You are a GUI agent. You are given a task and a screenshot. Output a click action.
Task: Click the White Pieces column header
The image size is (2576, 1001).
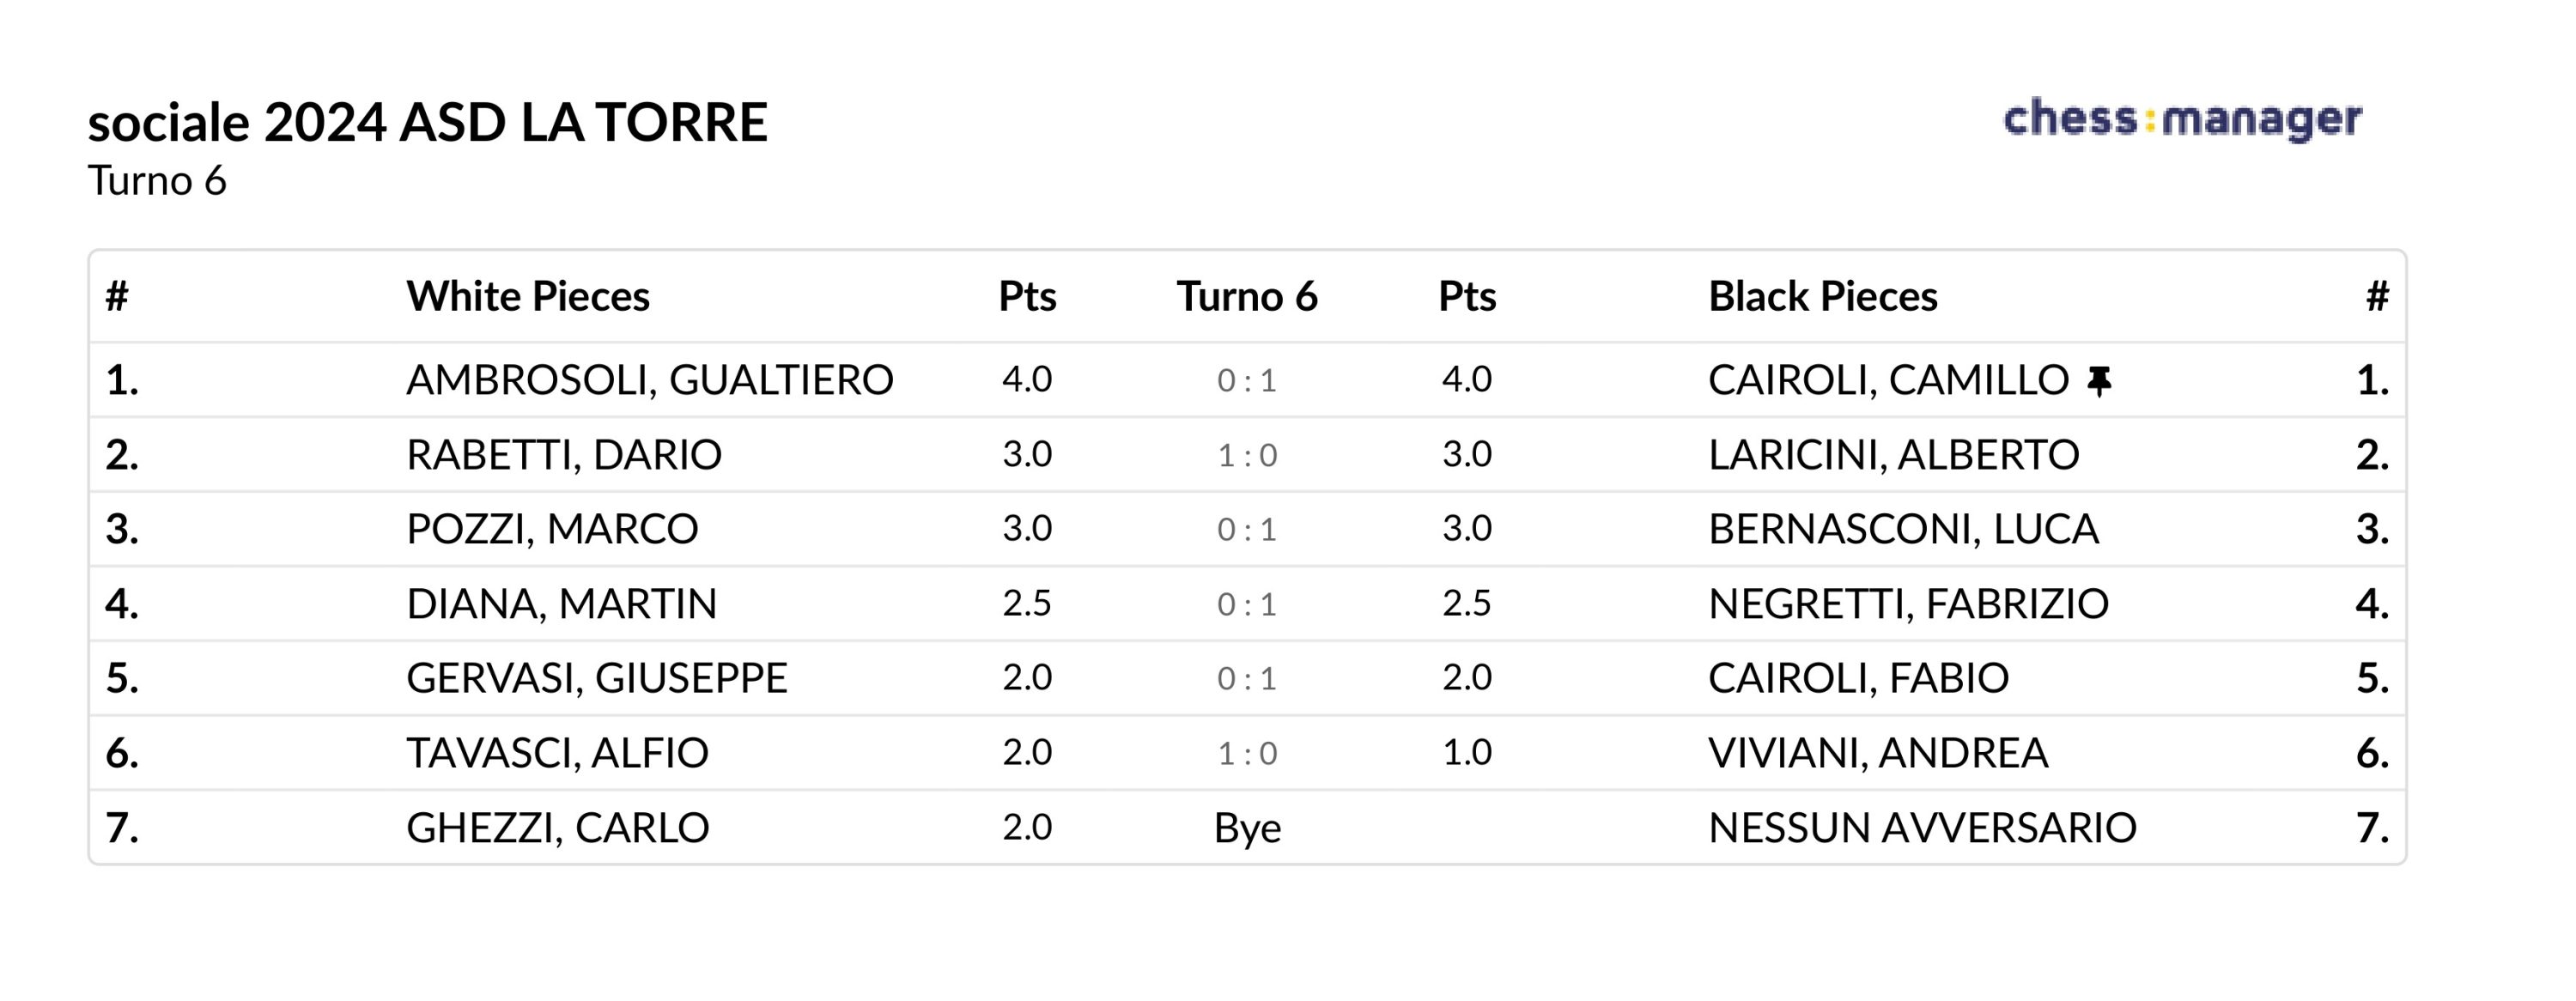pos(527,297)
